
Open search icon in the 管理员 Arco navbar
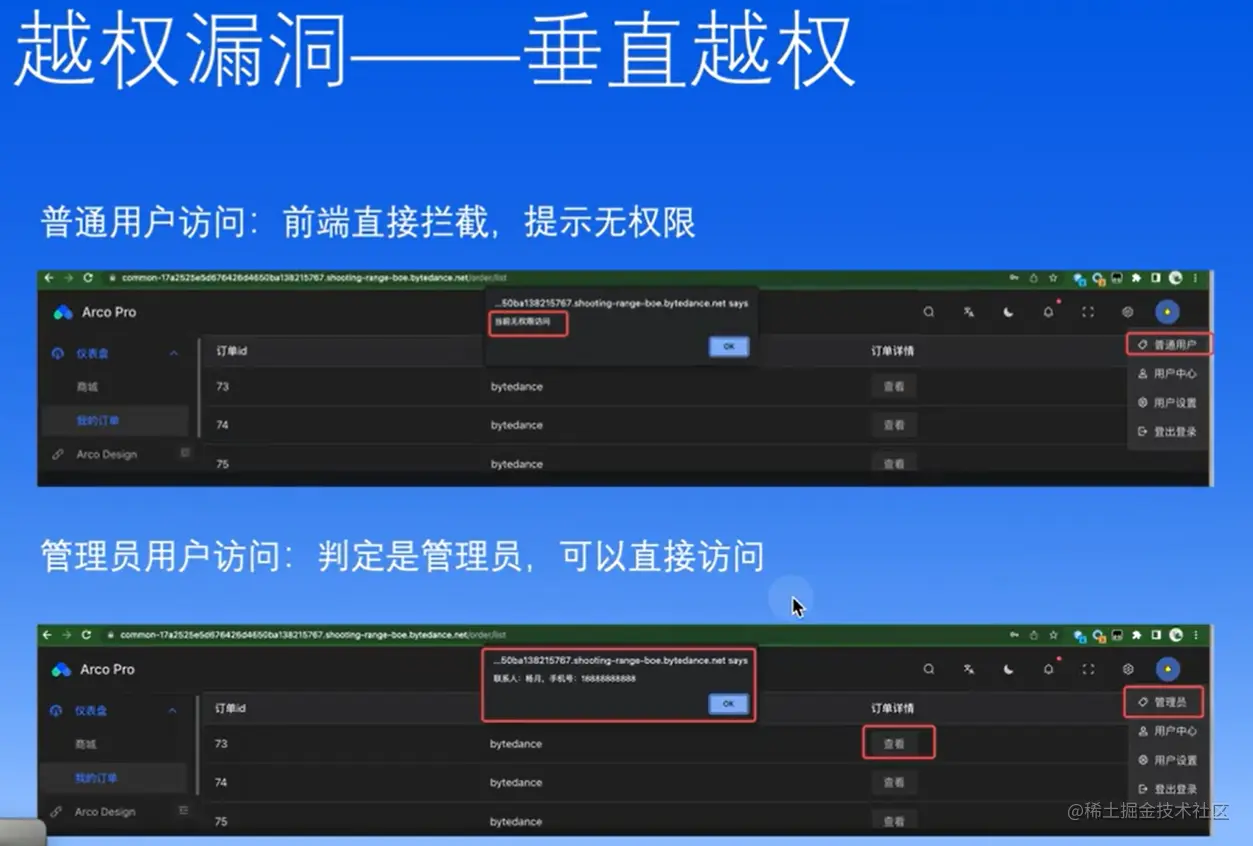coord(929,669)
